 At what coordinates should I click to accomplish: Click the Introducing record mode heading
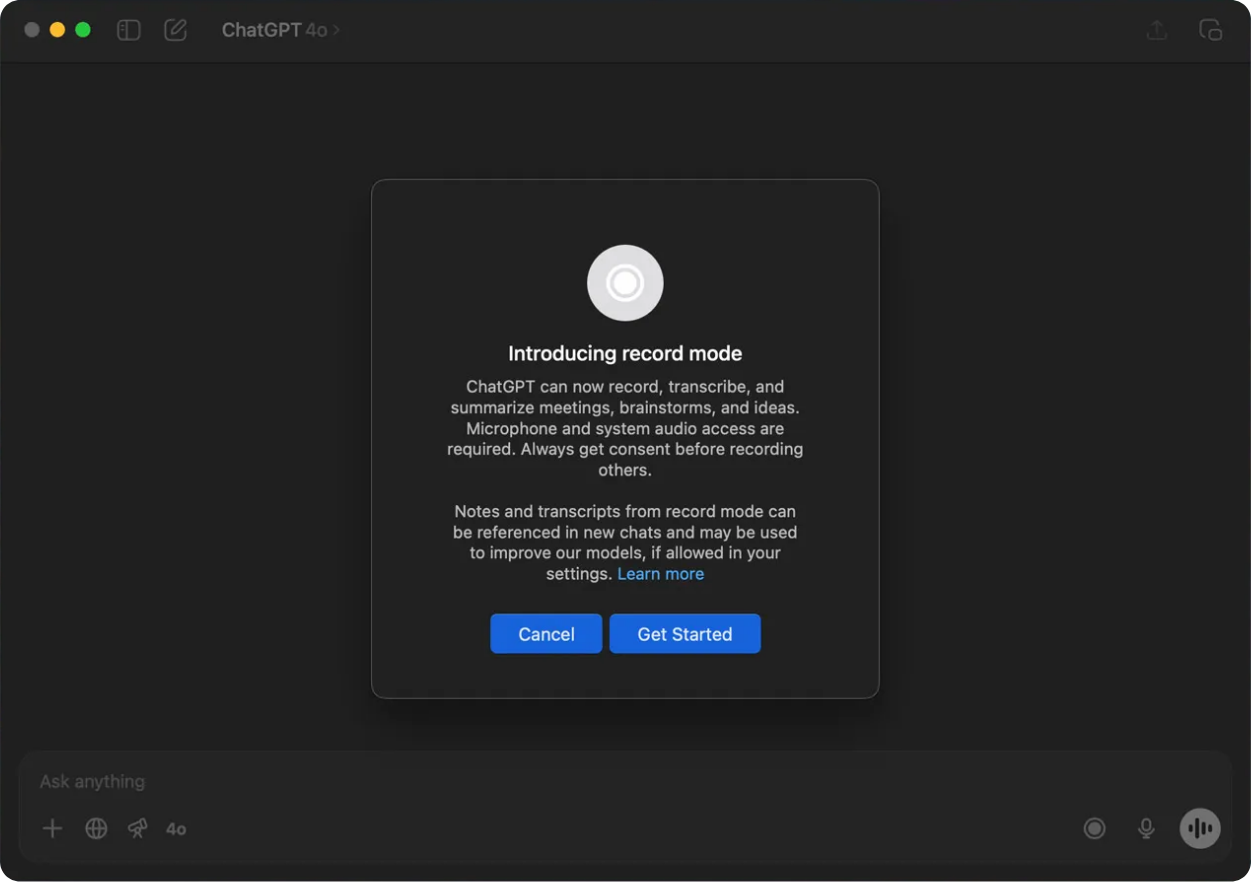tap(625, 353)
